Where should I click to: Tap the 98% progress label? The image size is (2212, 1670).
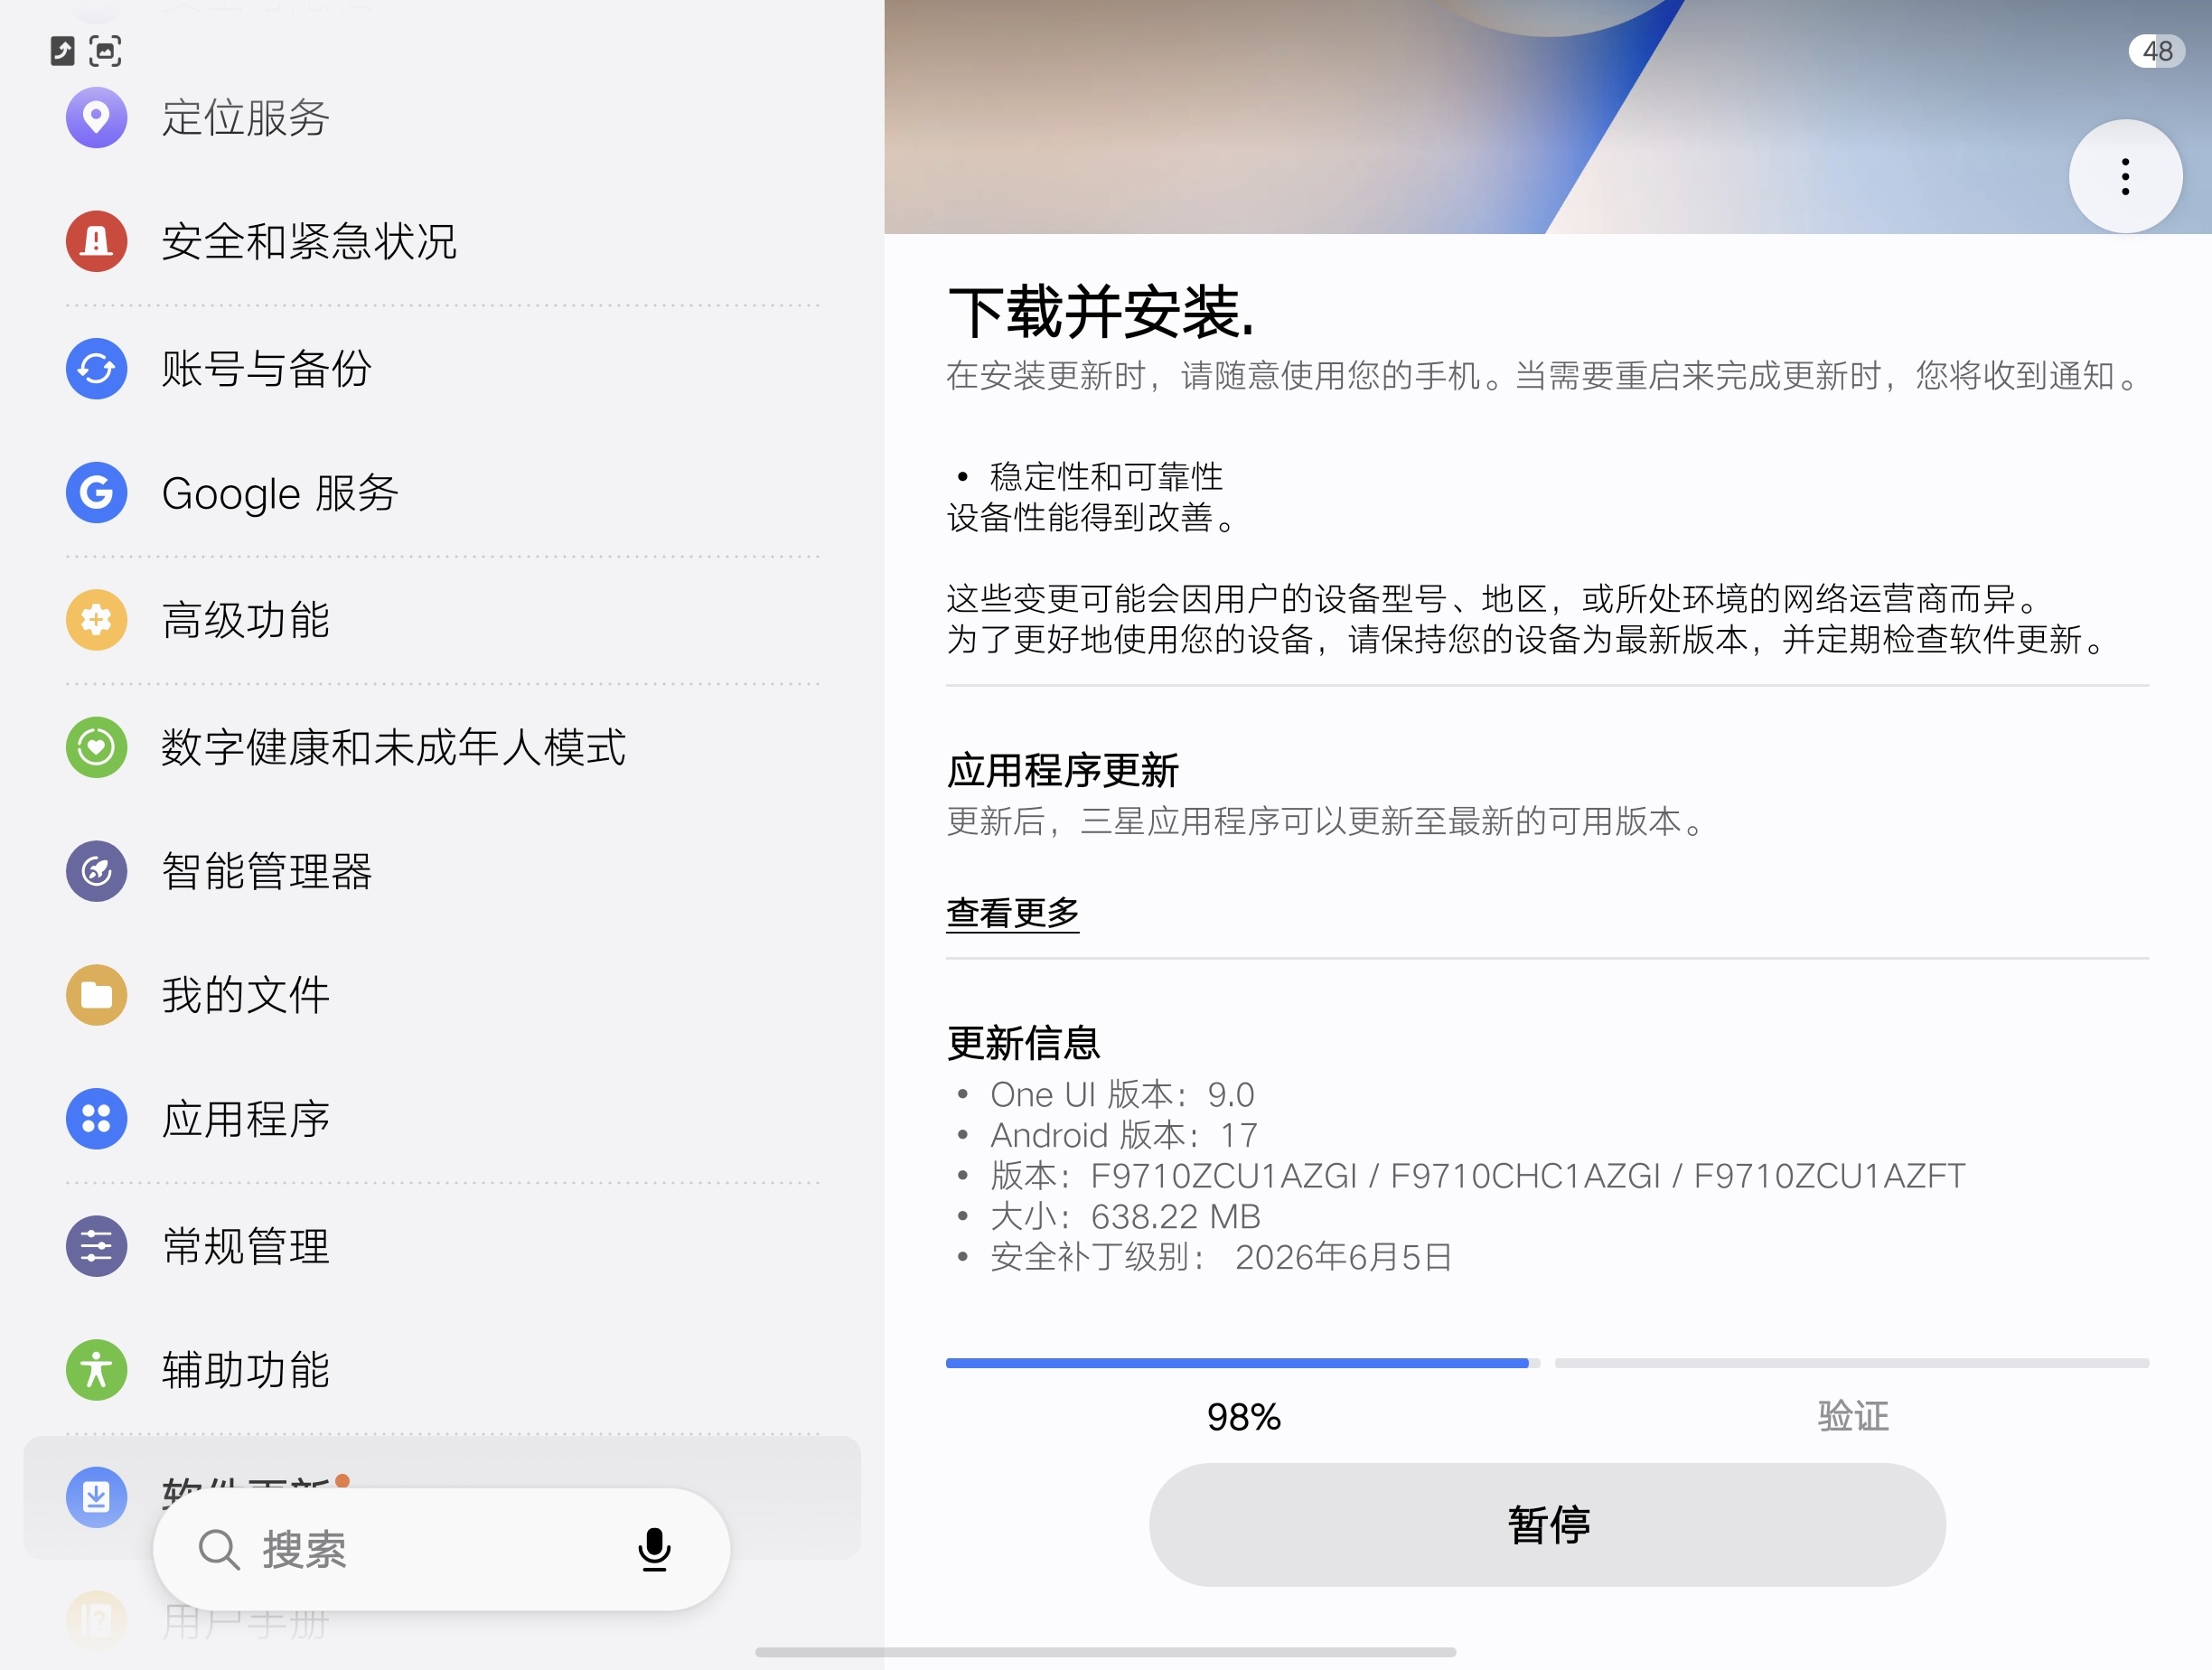tap(1243, 1417)
